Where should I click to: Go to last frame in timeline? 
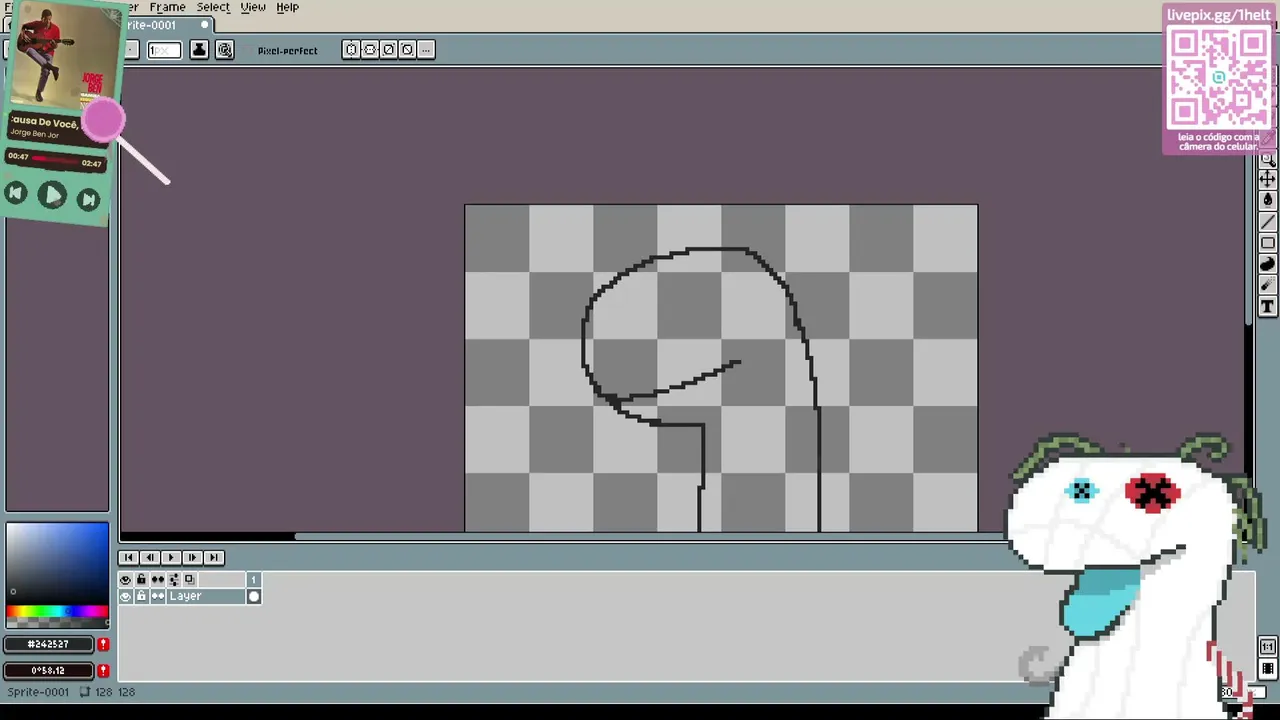click(213, 558)
